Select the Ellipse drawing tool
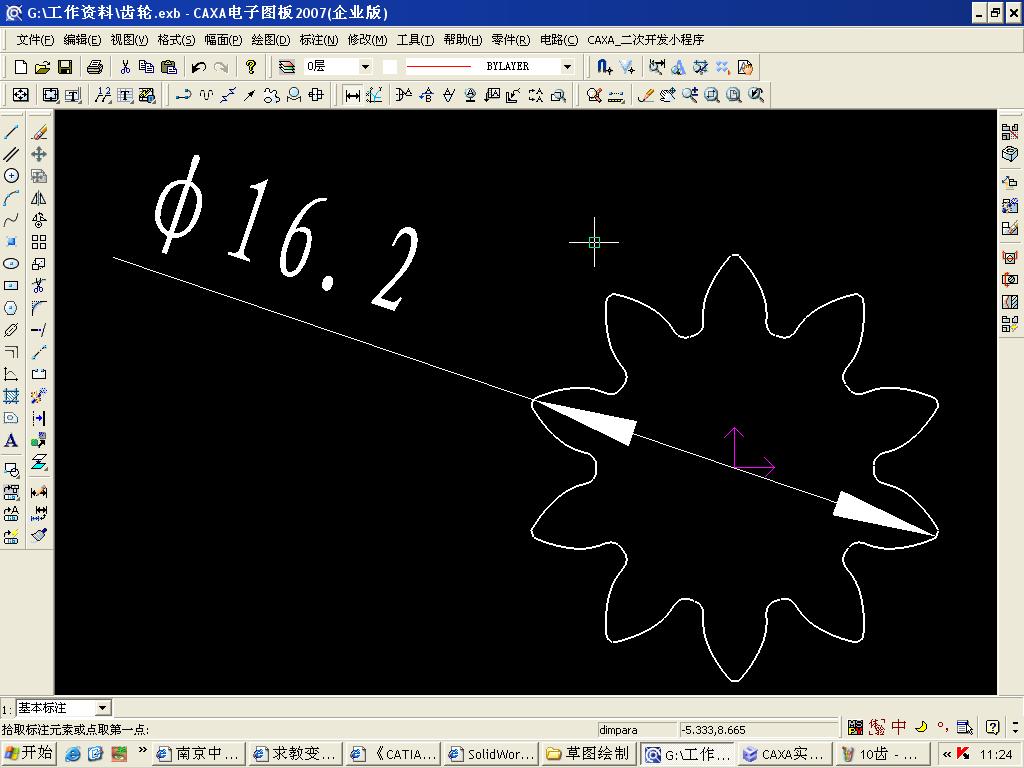Screen dimensions: 1024x768 11,264
